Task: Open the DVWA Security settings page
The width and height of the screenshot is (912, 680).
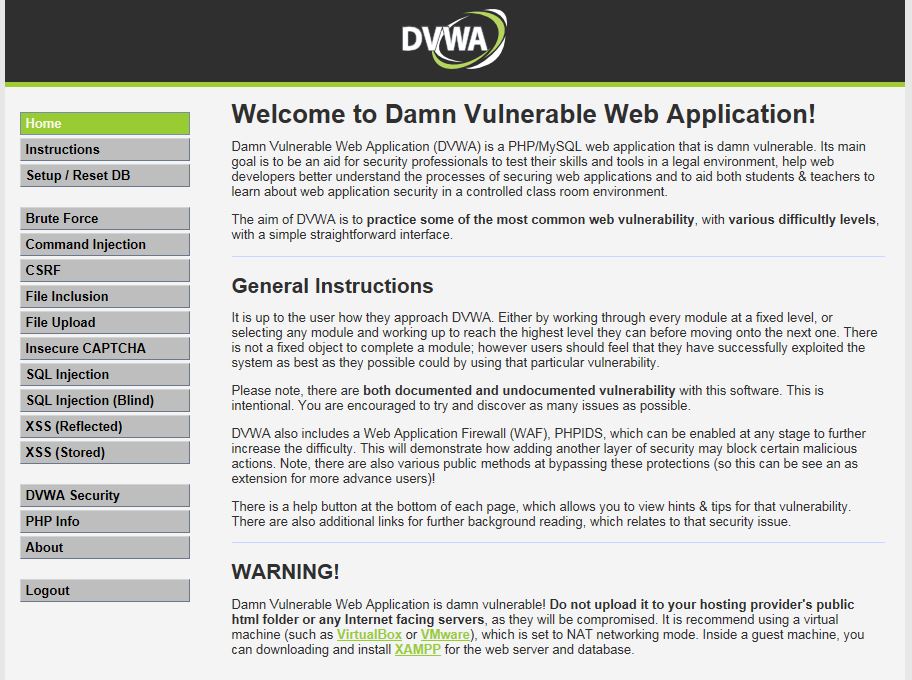Action: pos(105,495)
